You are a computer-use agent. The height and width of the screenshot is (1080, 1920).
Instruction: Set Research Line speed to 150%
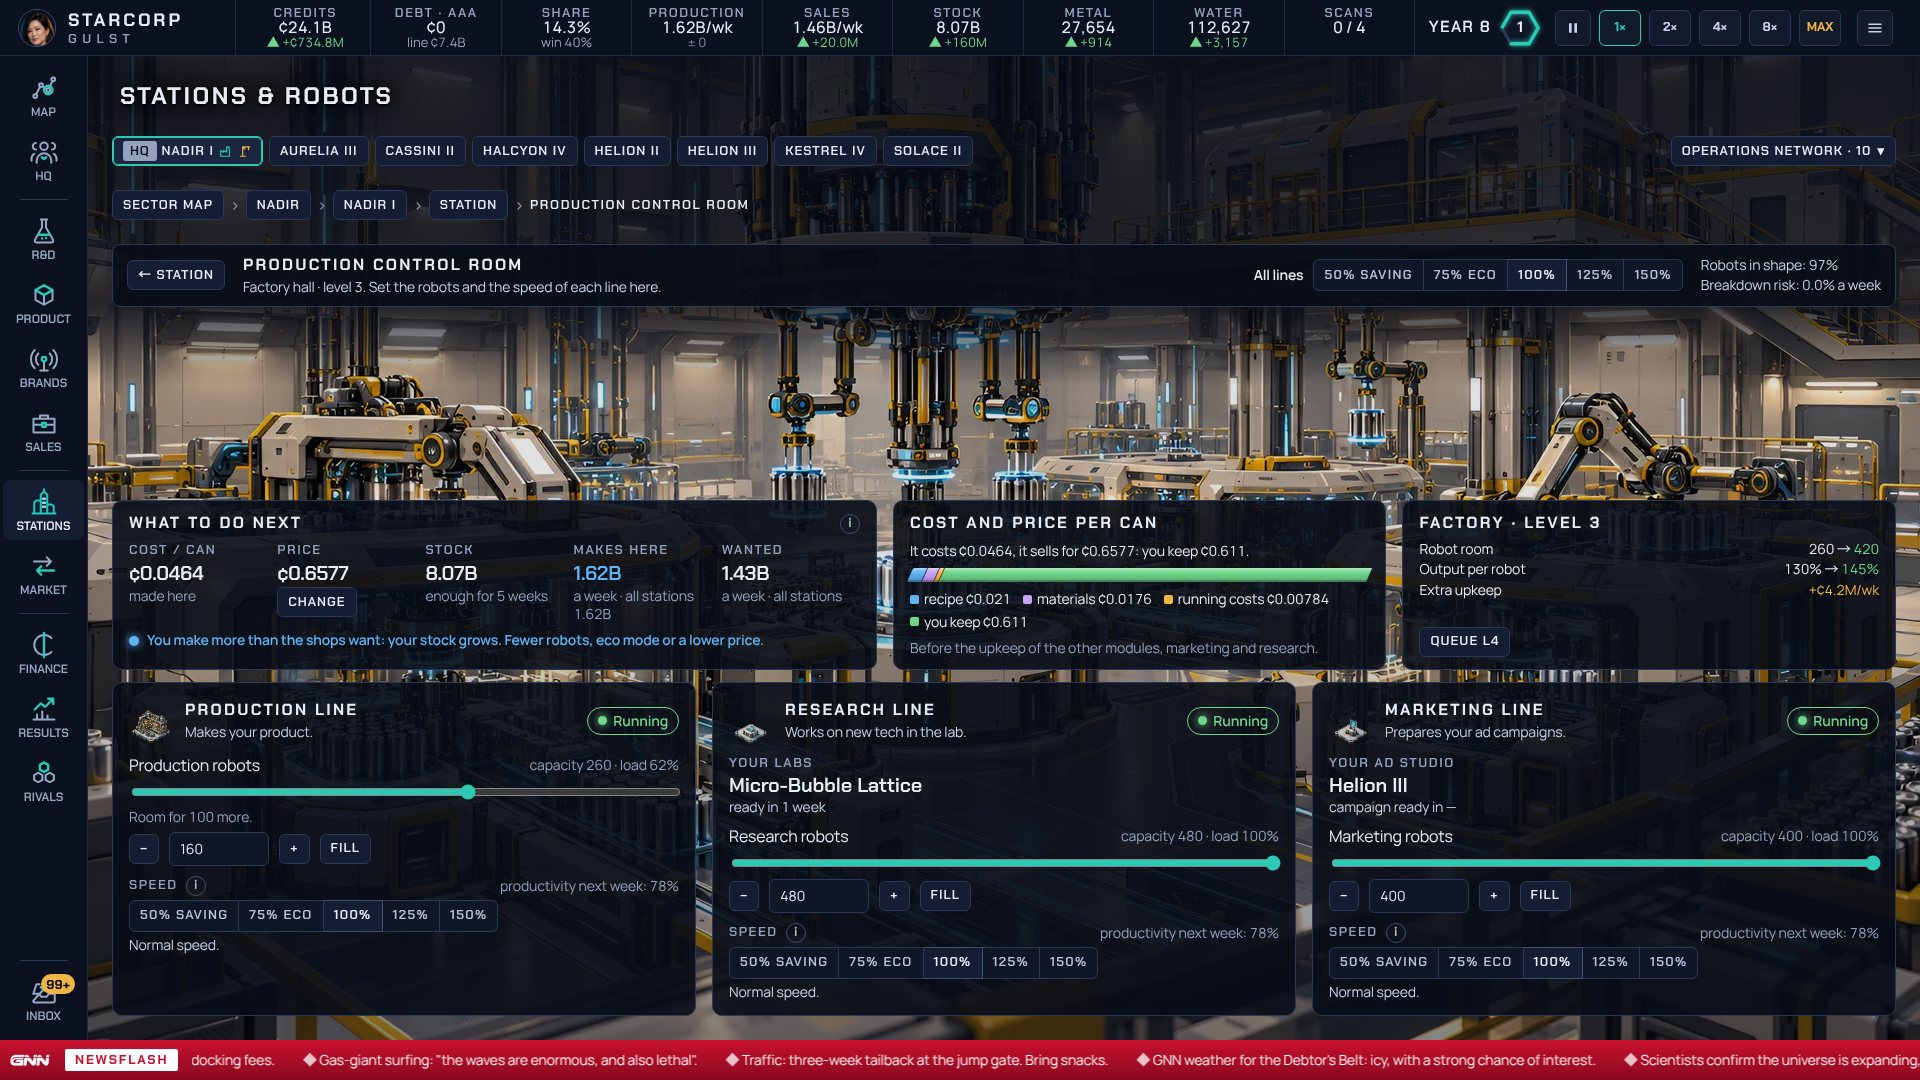click(1068, 962)
